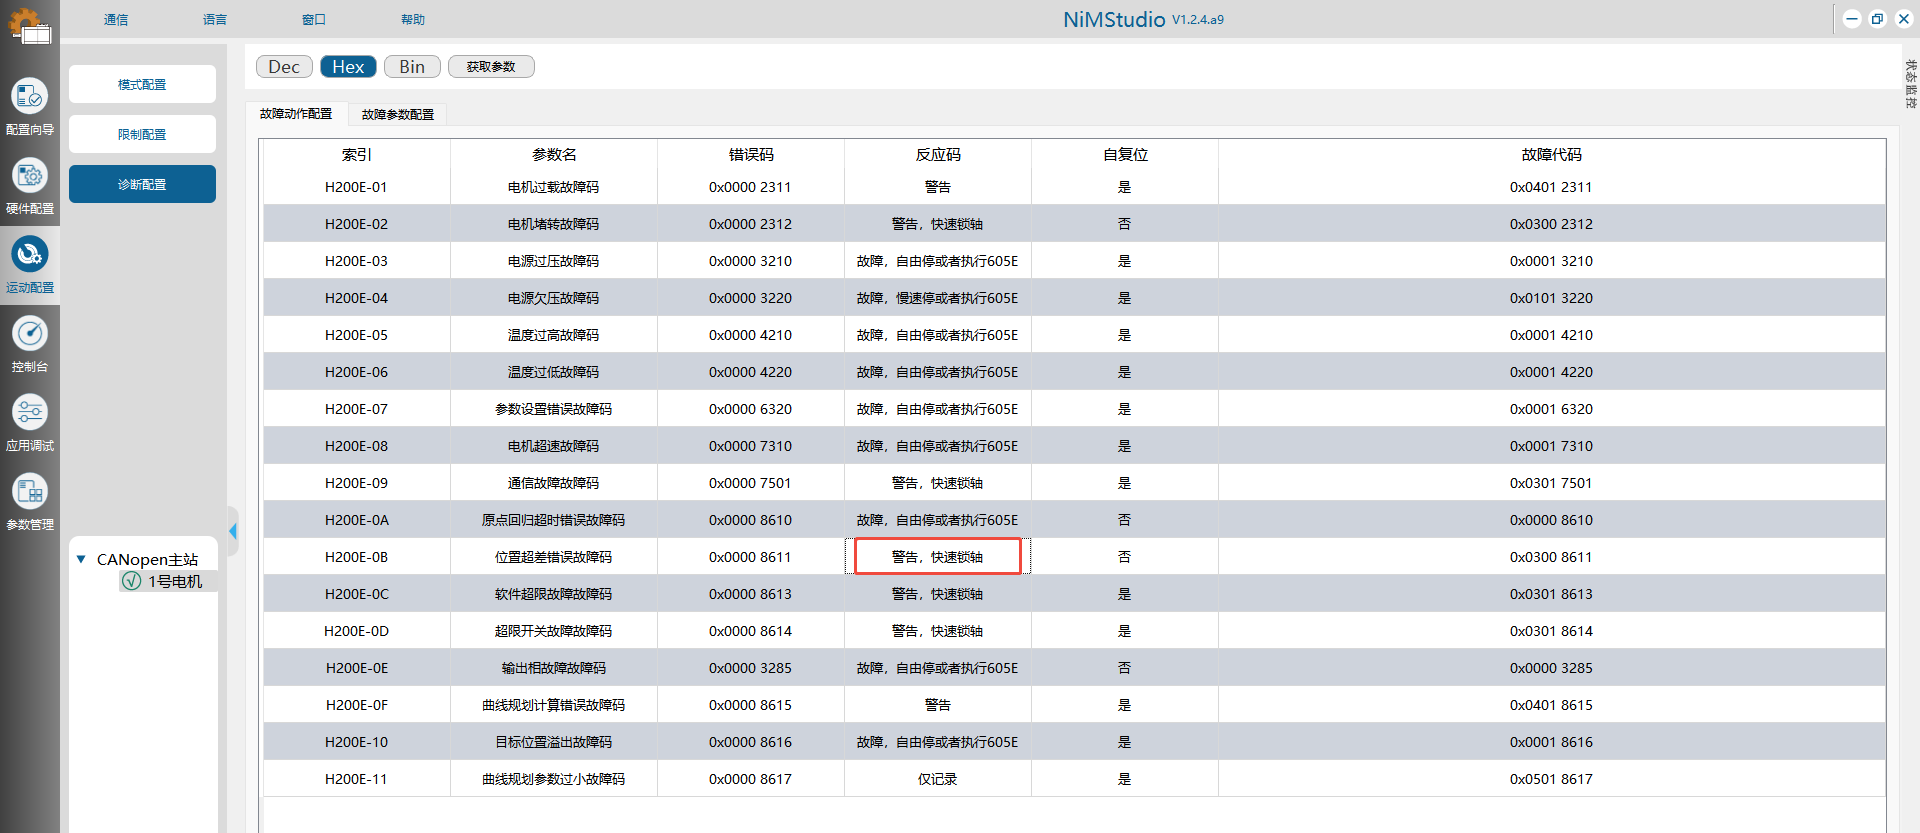The width and height of the screenshot is (1920, 833).
Task: Click parameter name 温度过高故障码
Action: [x=554, y=335]
